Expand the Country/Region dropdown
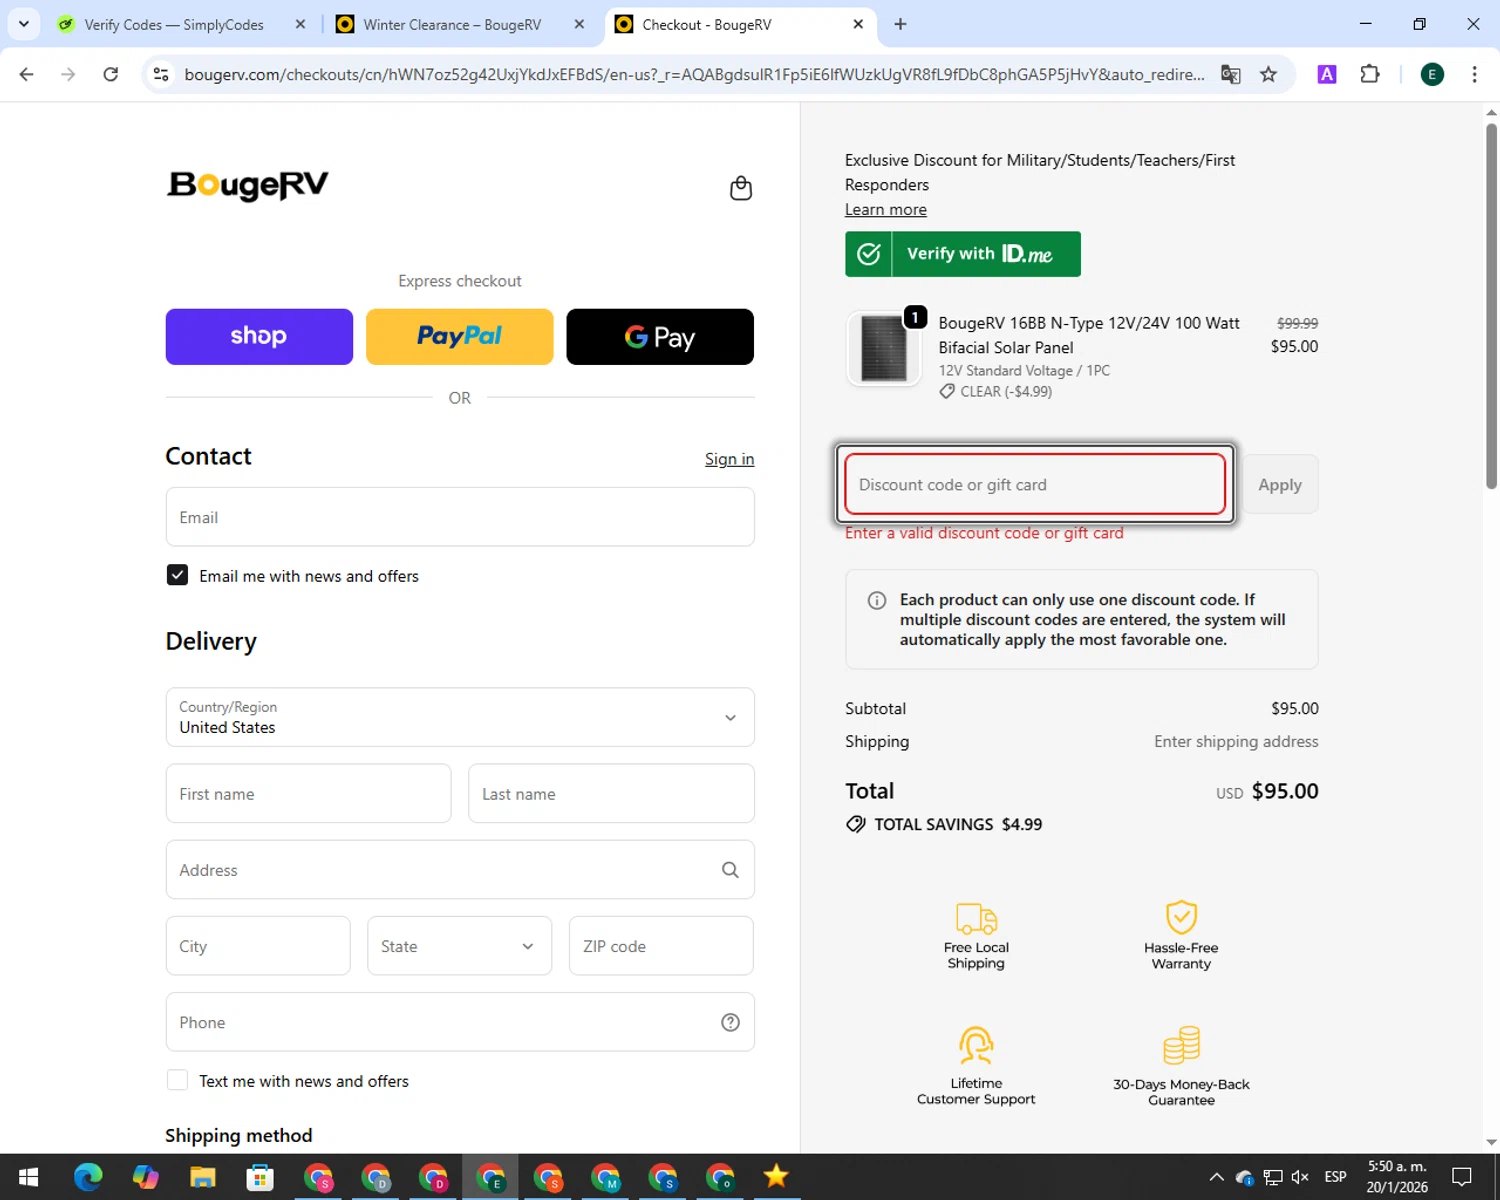Screen dimensions: 1500x1200 tap(460, 717)
